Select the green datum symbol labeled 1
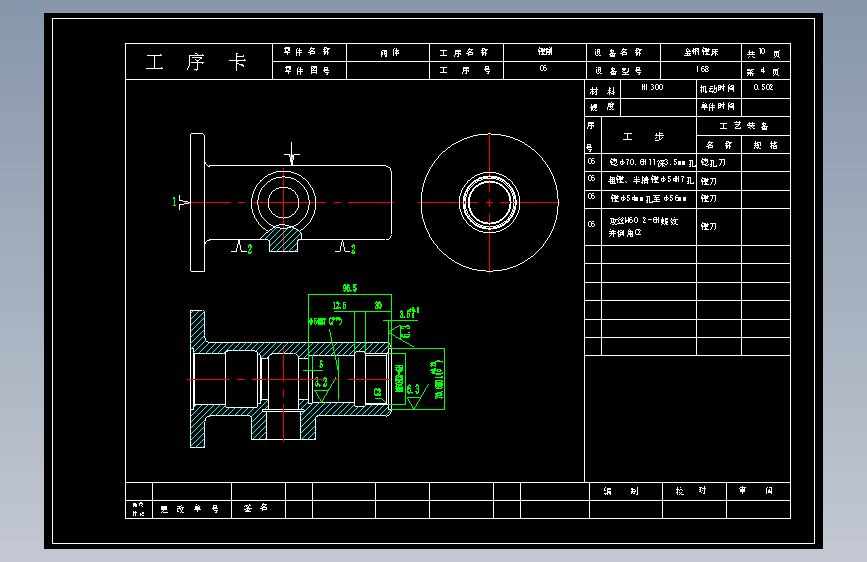Image resolution: width=867 pixels, height=562 pixels. [x=180, y=202]
